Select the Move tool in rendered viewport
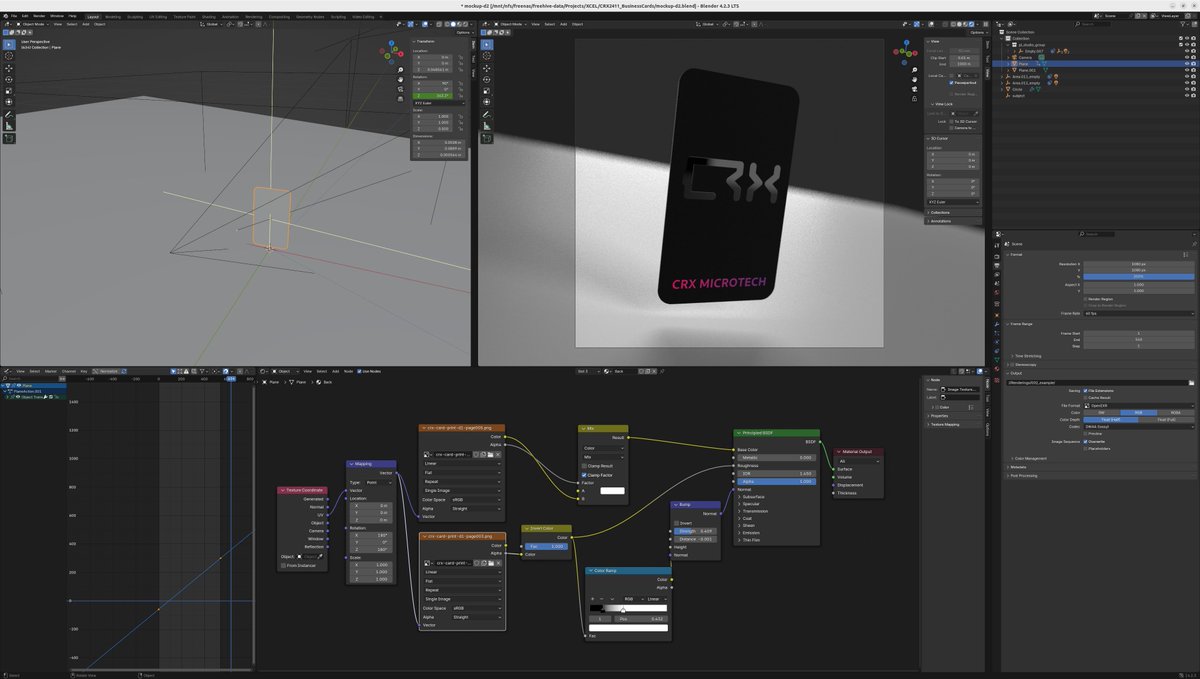 click(x=486, y=69)
